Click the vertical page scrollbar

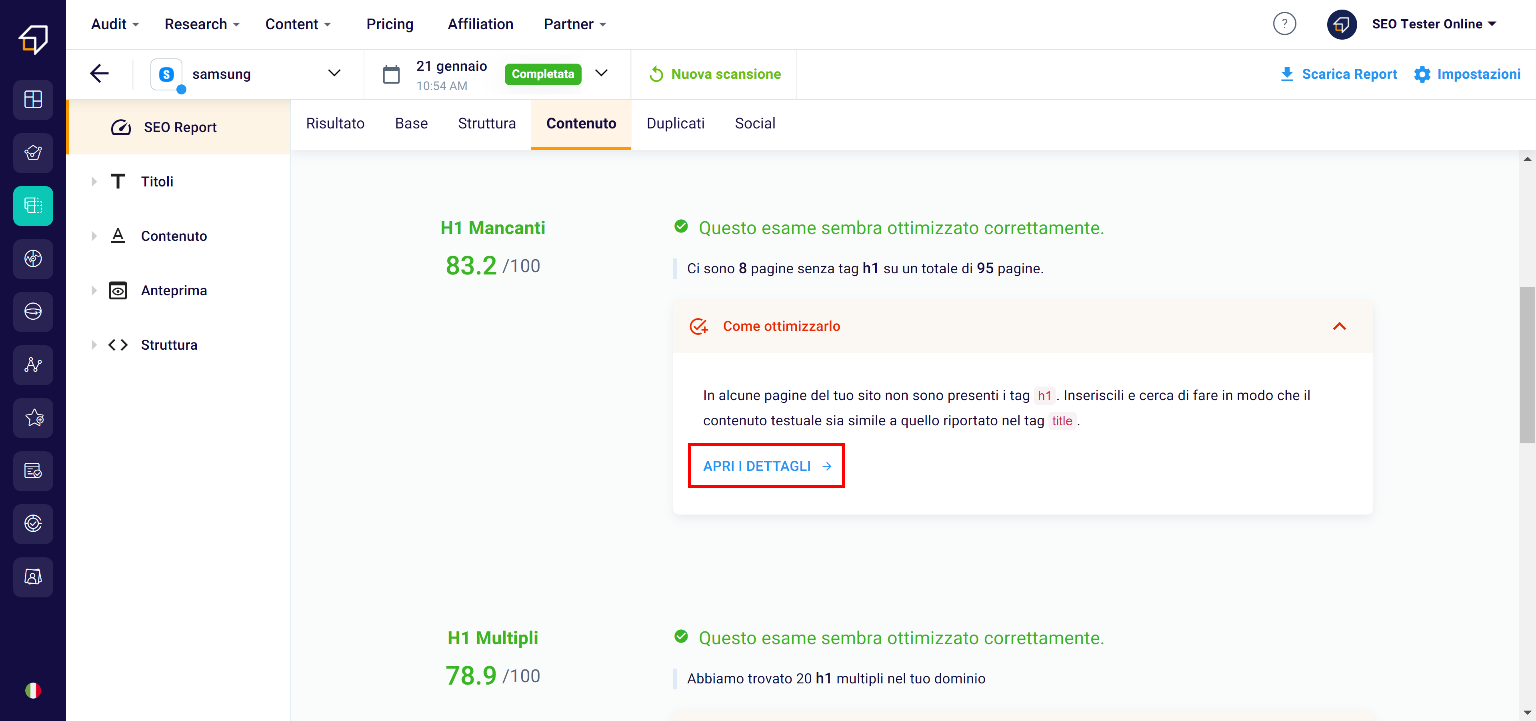pyautogui.click(x=1527, y=365)
